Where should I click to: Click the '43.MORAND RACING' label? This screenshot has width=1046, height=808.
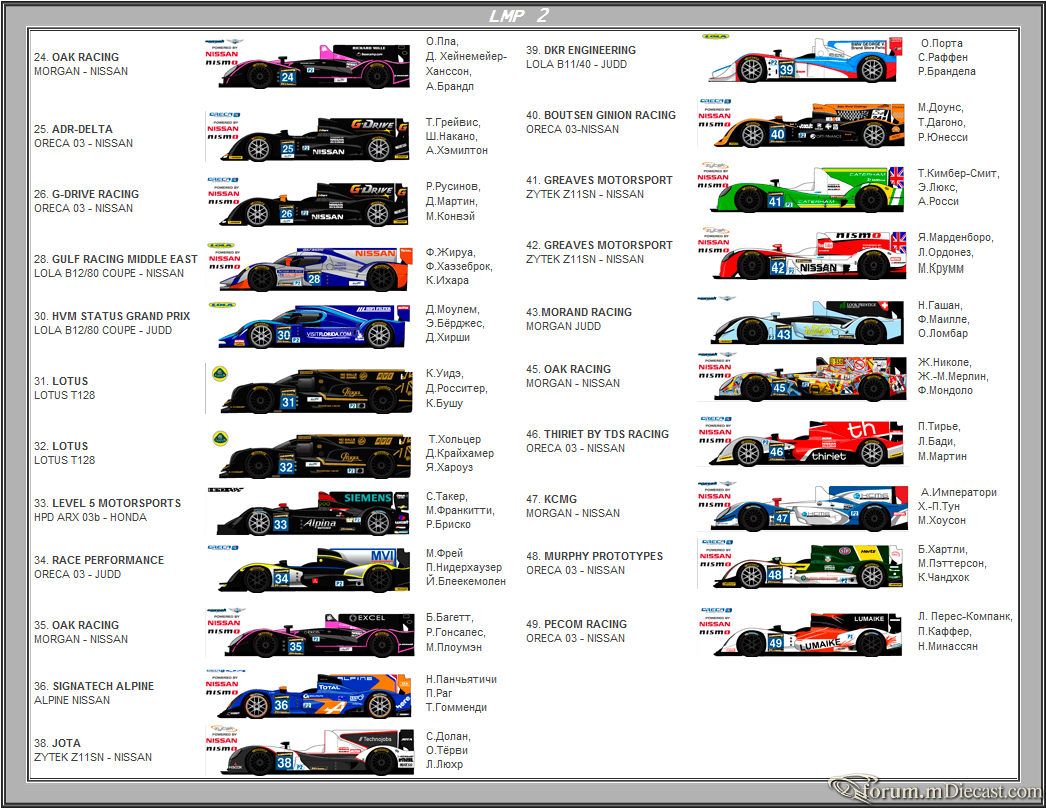click(579, 312)
